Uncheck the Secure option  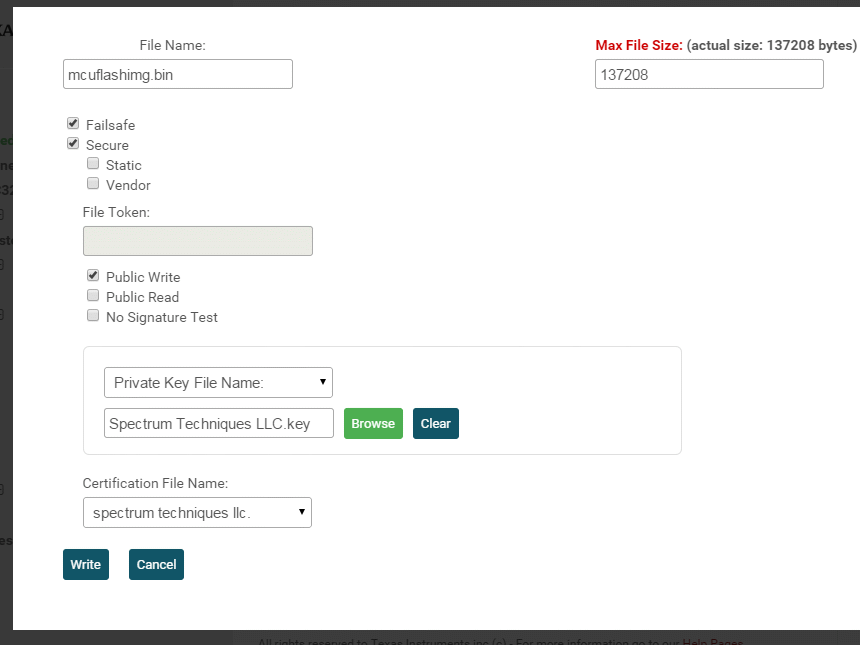pos(73,144)
